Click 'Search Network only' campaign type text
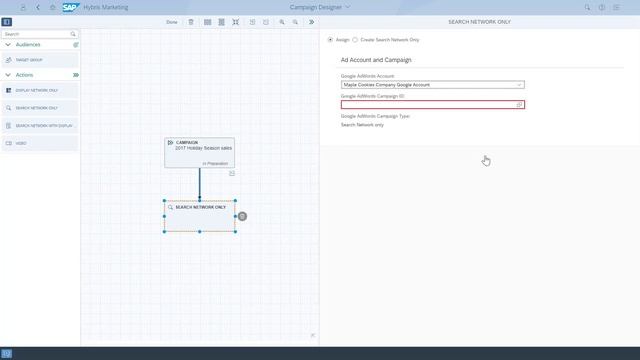Screen dimensions: 640x360 (x=362, y=125)
